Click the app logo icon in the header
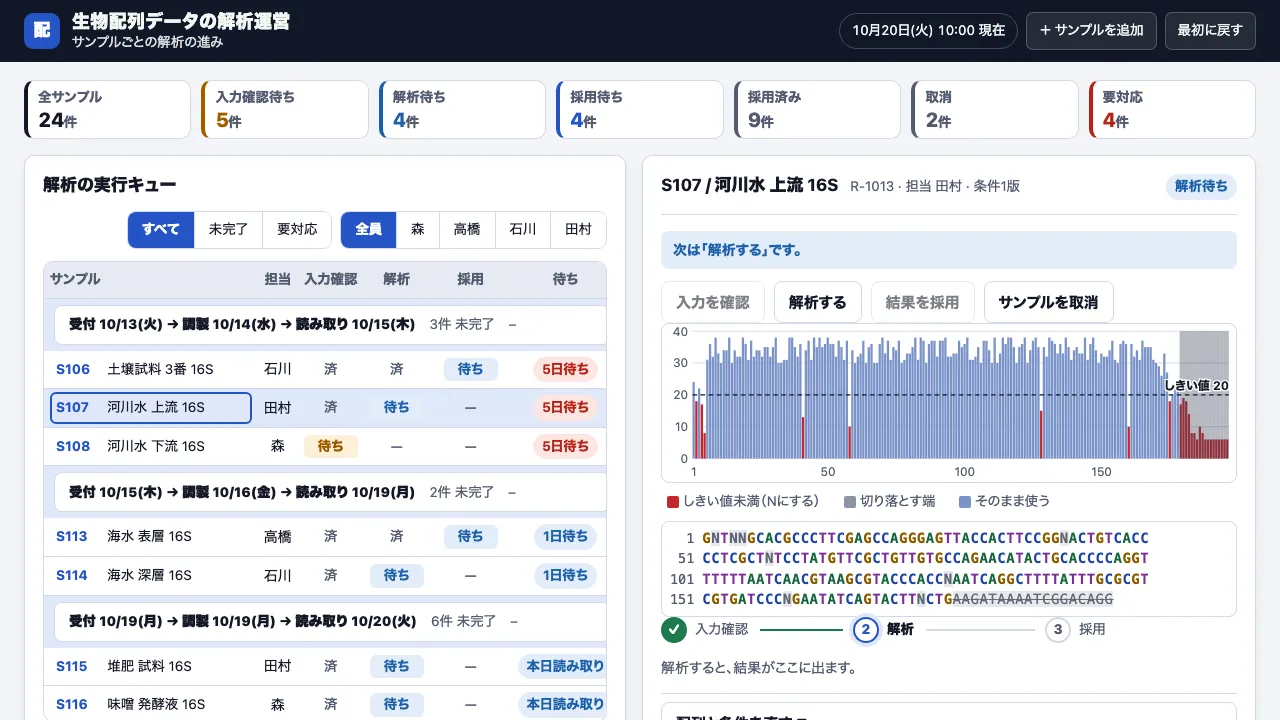 pos(42,31)
